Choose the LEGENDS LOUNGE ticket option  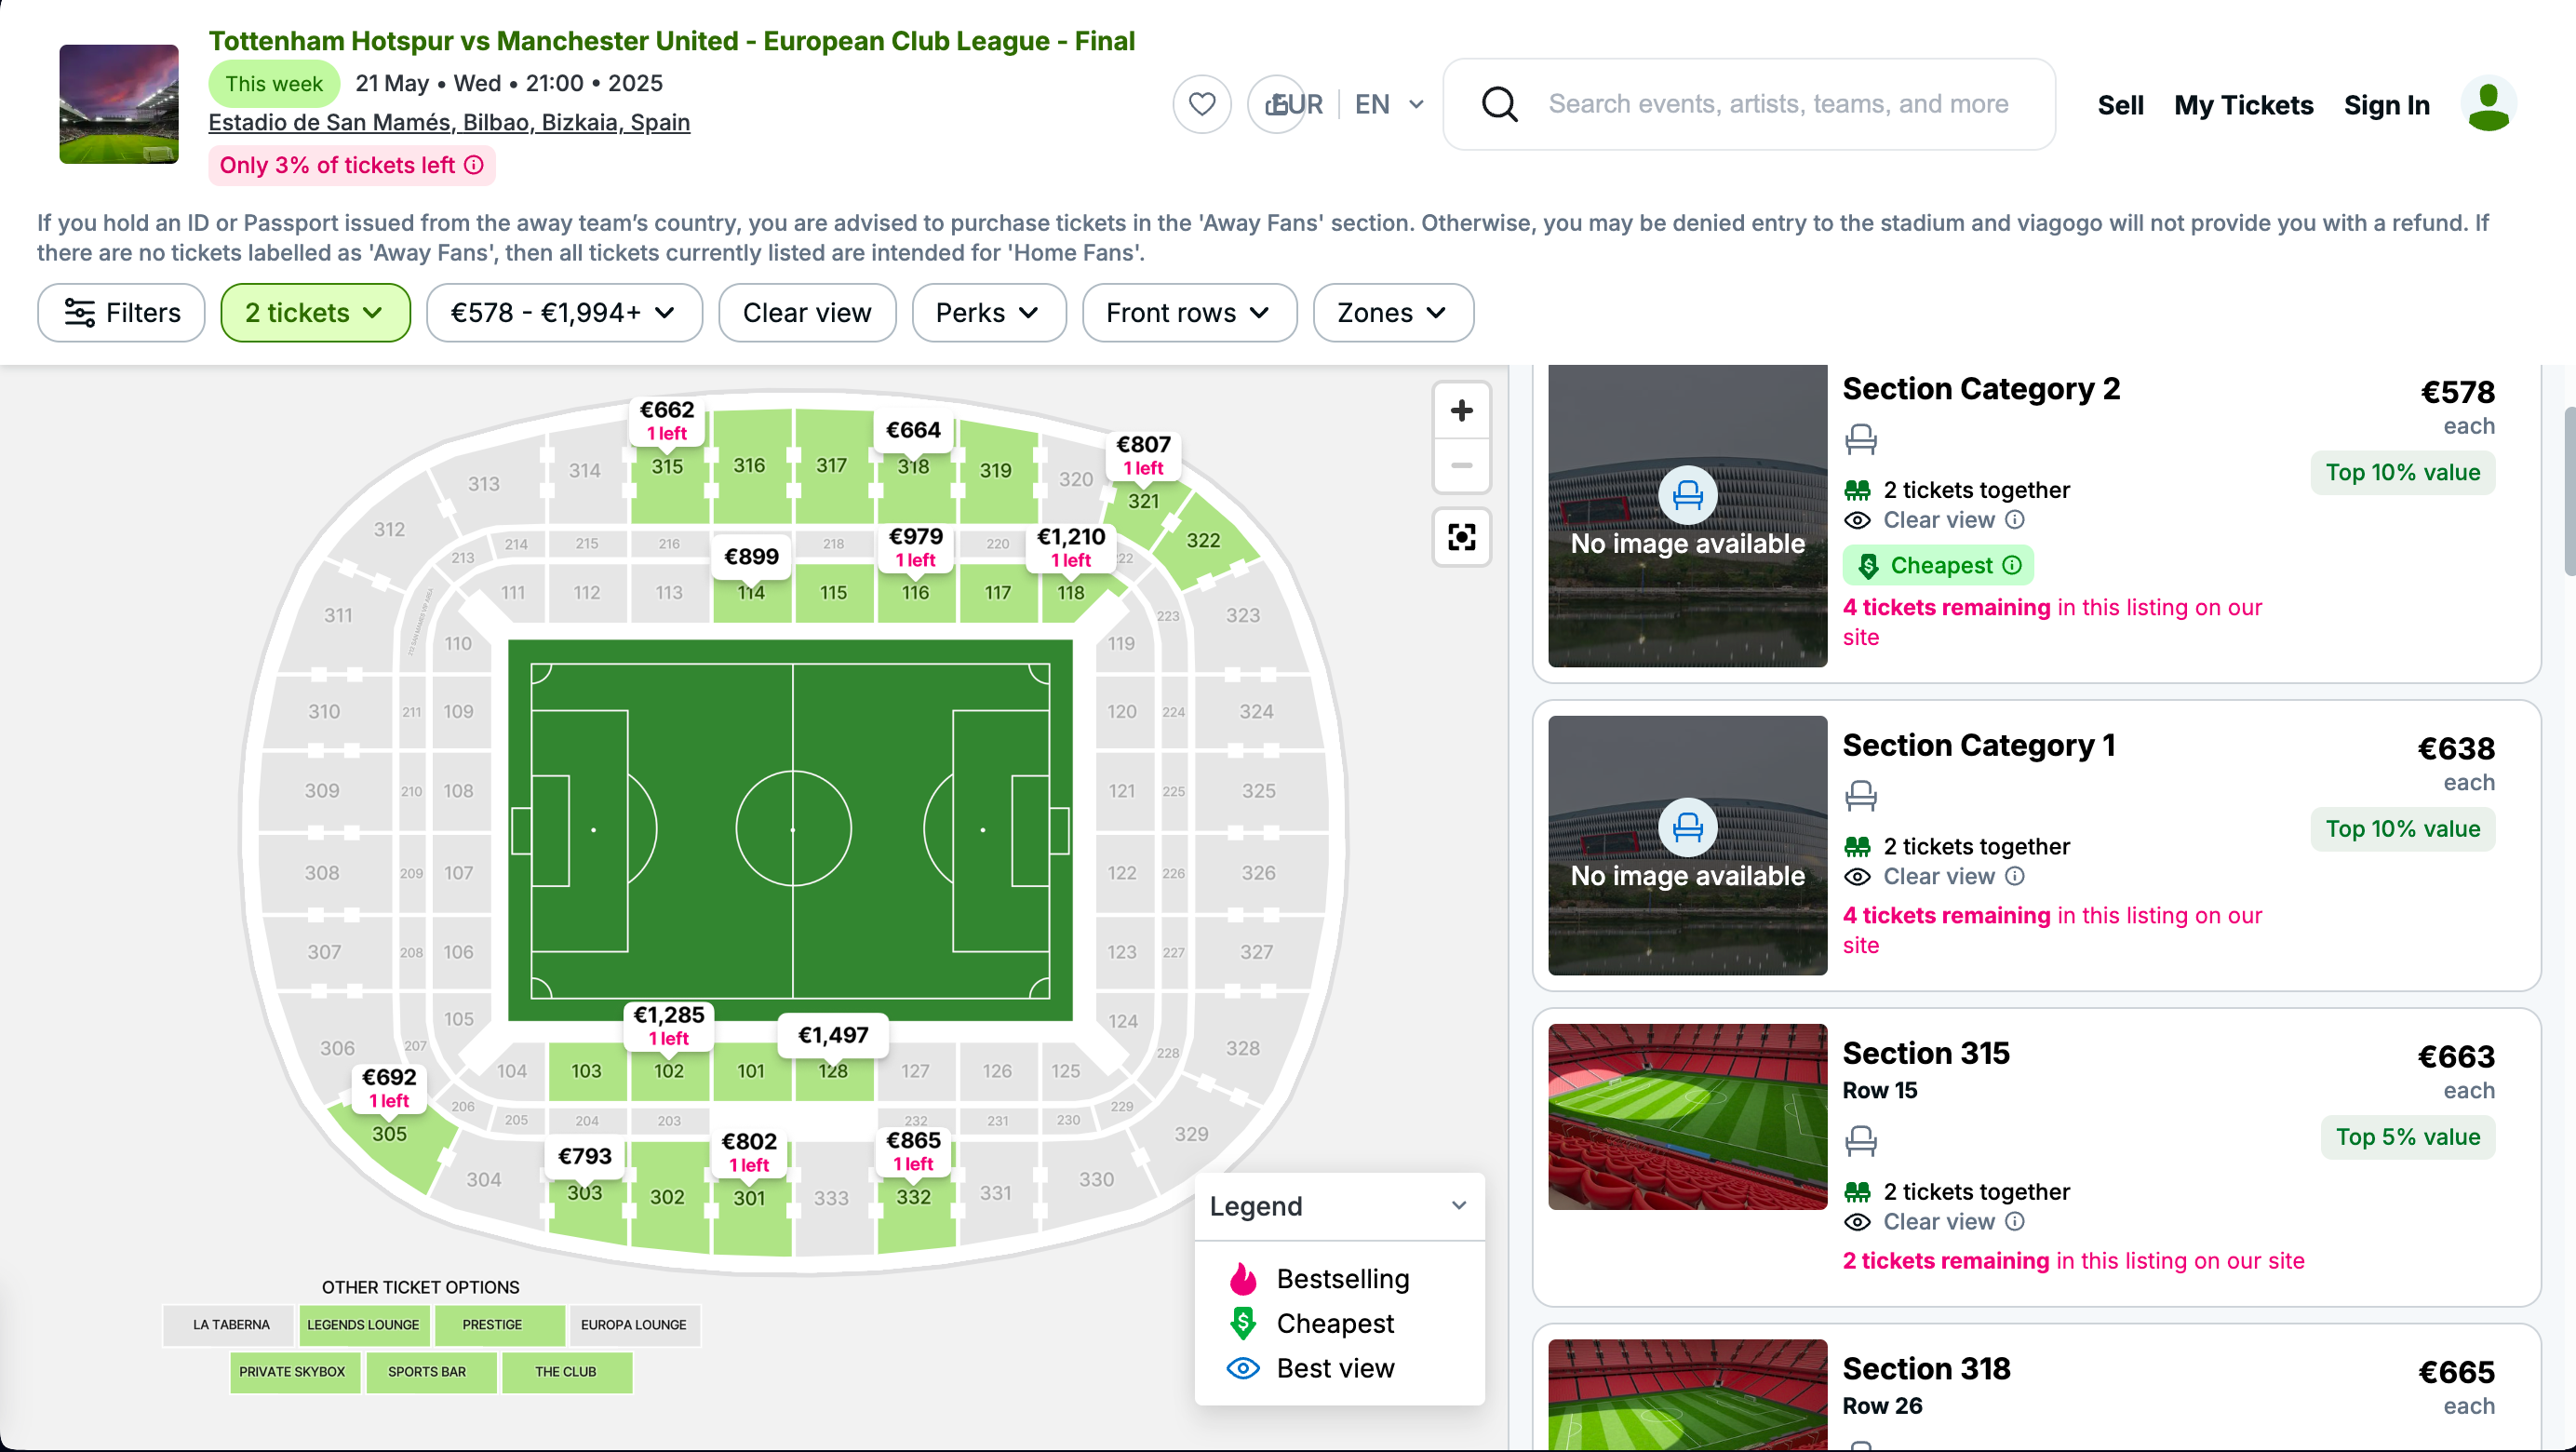(x=363, y=1325)
